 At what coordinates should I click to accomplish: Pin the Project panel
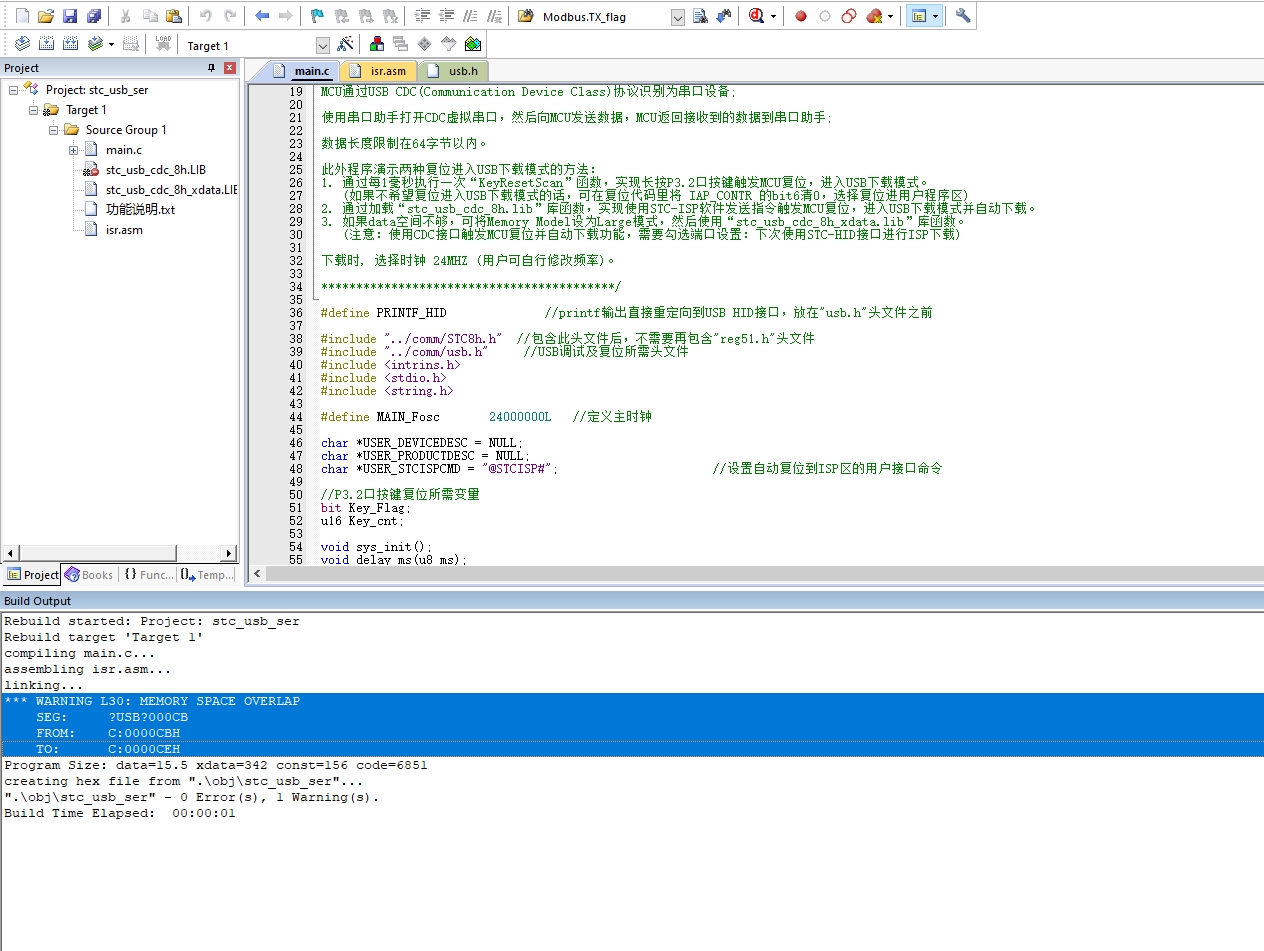[211, 68]
